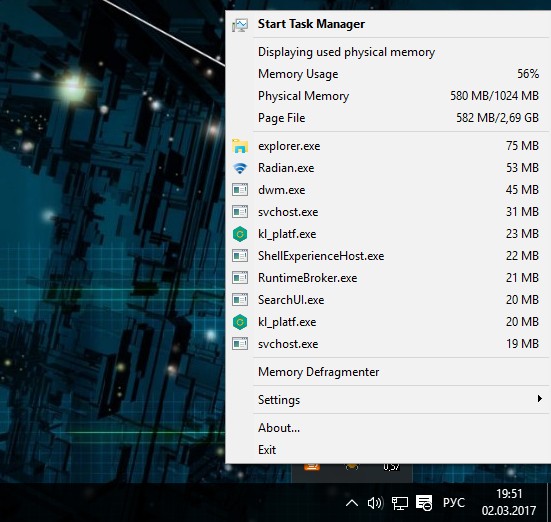Click the SearchUI.exe process icon
Image resolution: width=551 pixels, height=522 pixels.
coord(240,300)
